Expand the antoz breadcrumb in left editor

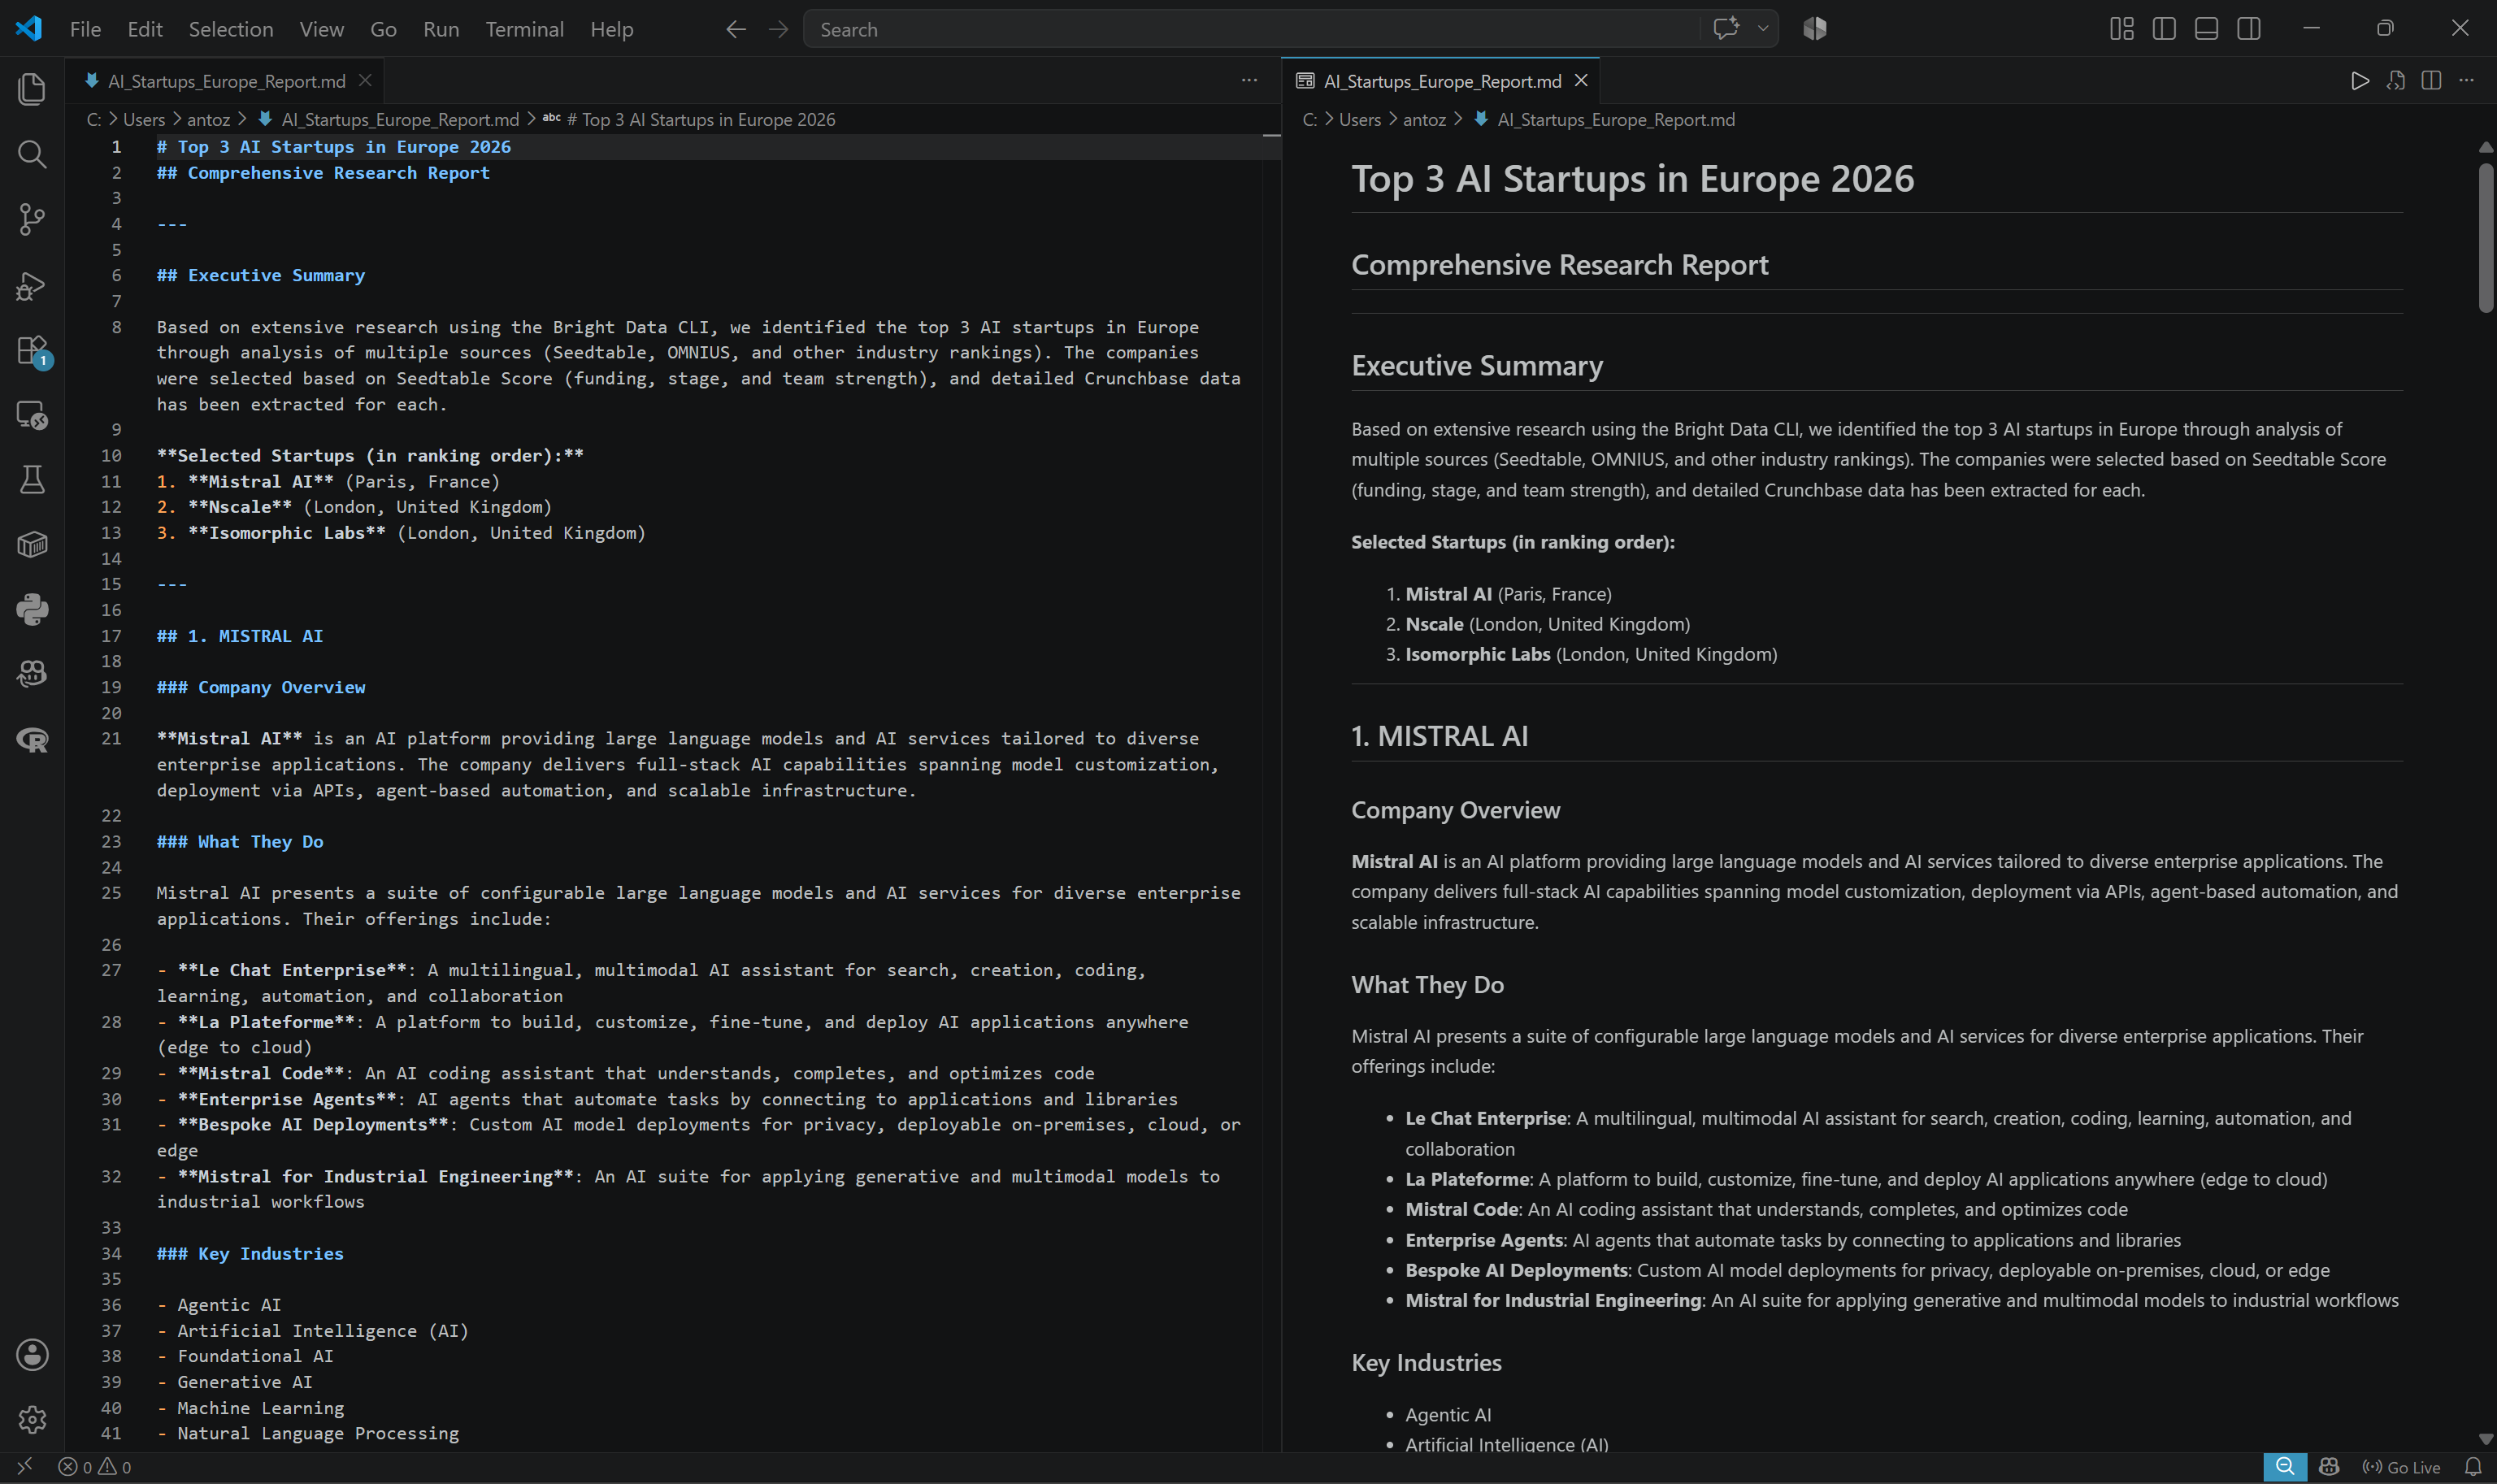[208, 119]
